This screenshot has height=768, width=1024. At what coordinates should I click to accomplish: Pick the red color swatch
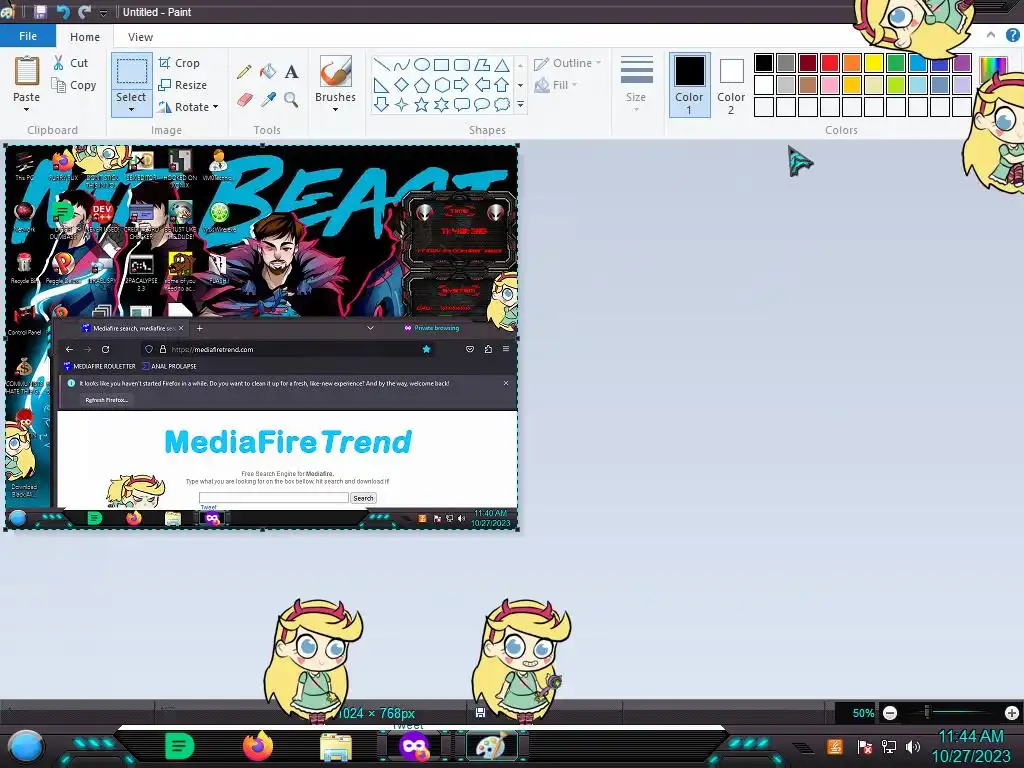pos(830,63)
